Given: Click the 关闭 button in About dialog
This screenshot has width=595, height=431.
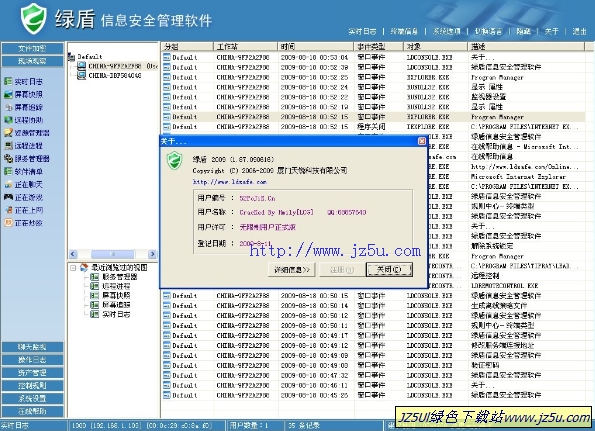Looking at the screenshot, I should pos(389,270).
